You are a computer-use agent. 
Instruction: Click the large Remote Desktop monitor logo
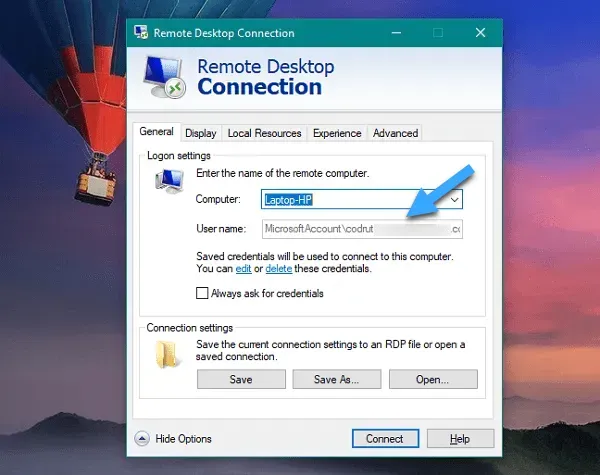tap(165, 77)
